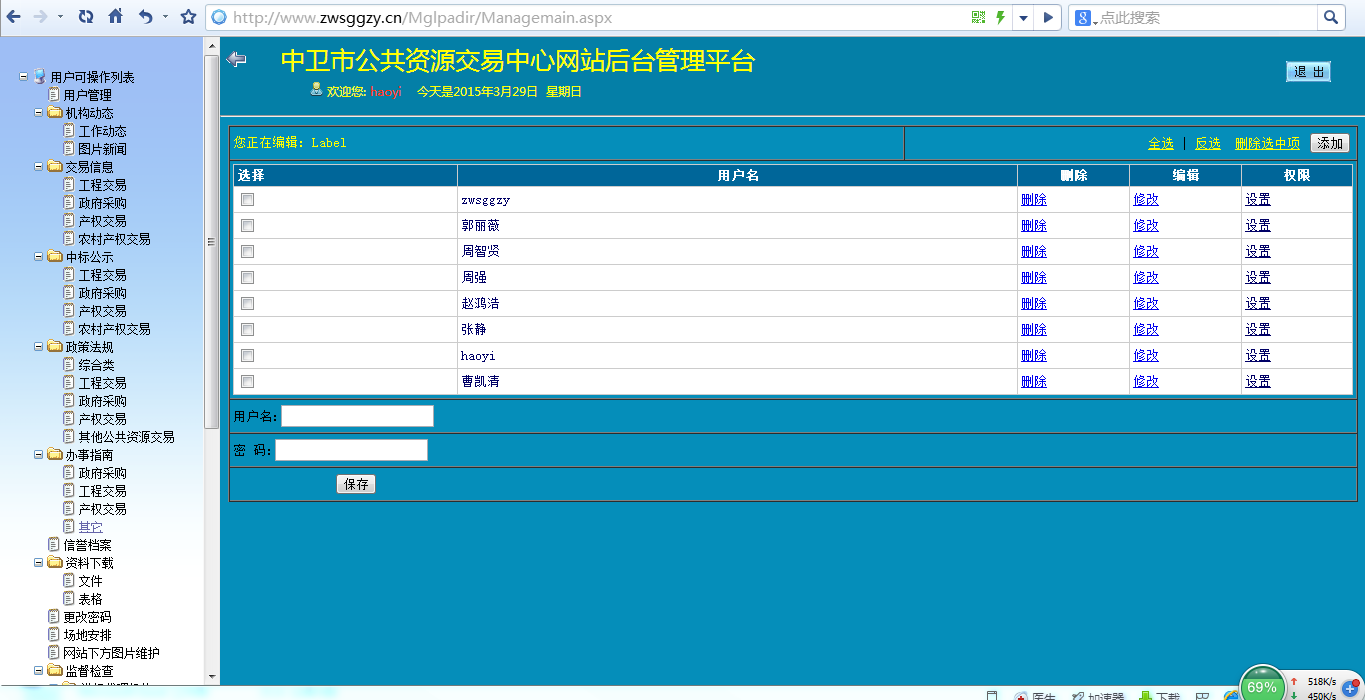Click the browser back arrow

[14, 17]
